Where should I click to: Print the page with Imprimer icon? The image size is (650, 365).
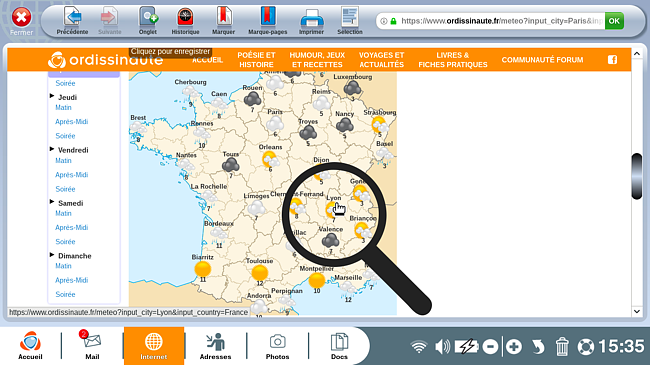(x=312, y=19)
